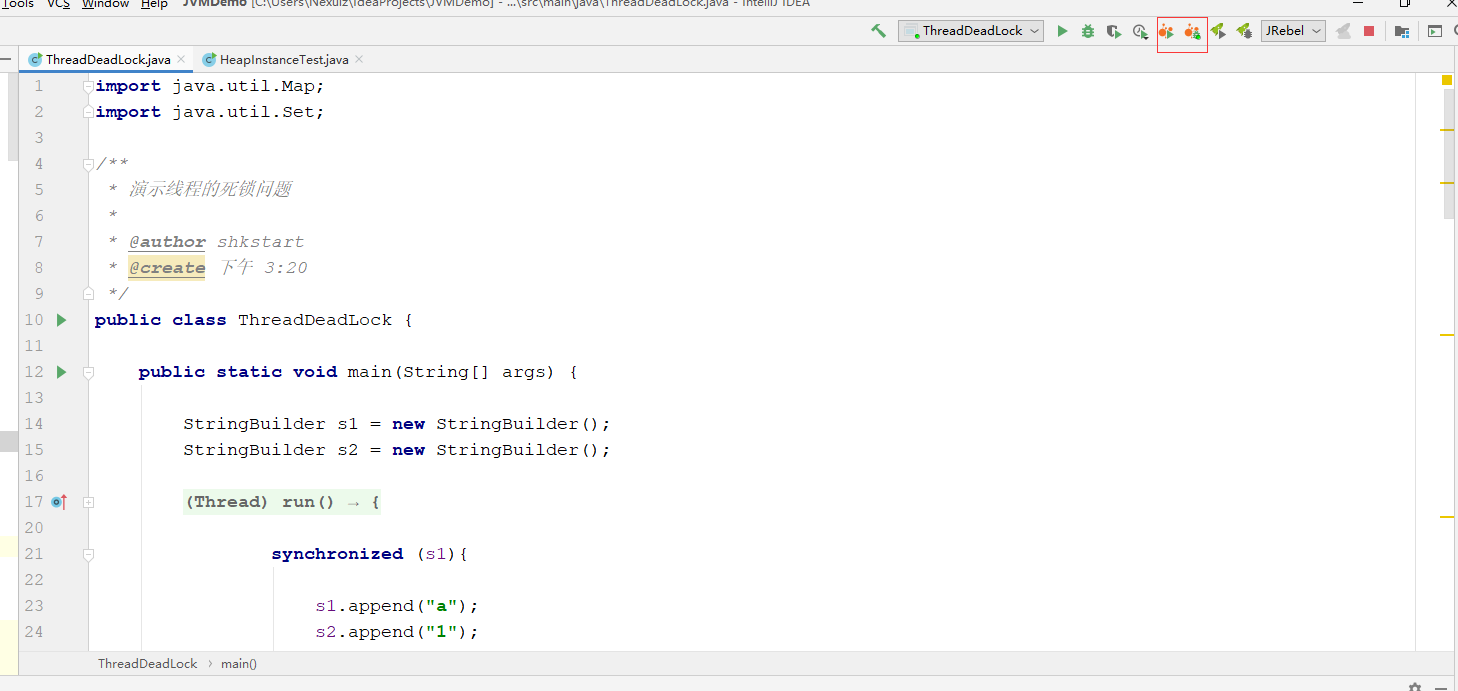Screen dimensions: 1458x691
Task: Launch VisualVM run icon in toolbar
Action: [x=1166, y=31]
